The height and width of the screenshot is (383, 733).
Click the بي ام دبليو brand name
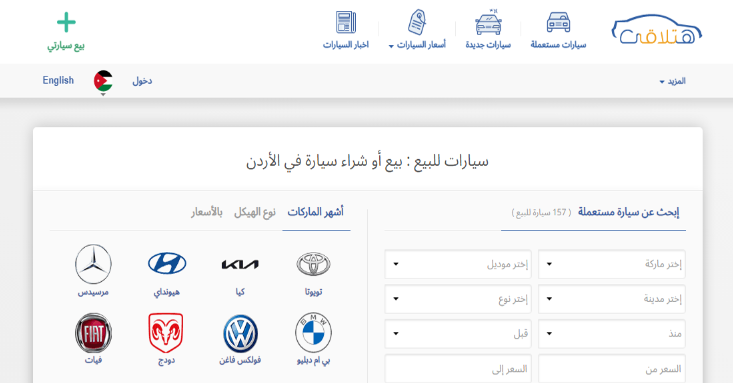click(x=313, y=361)
